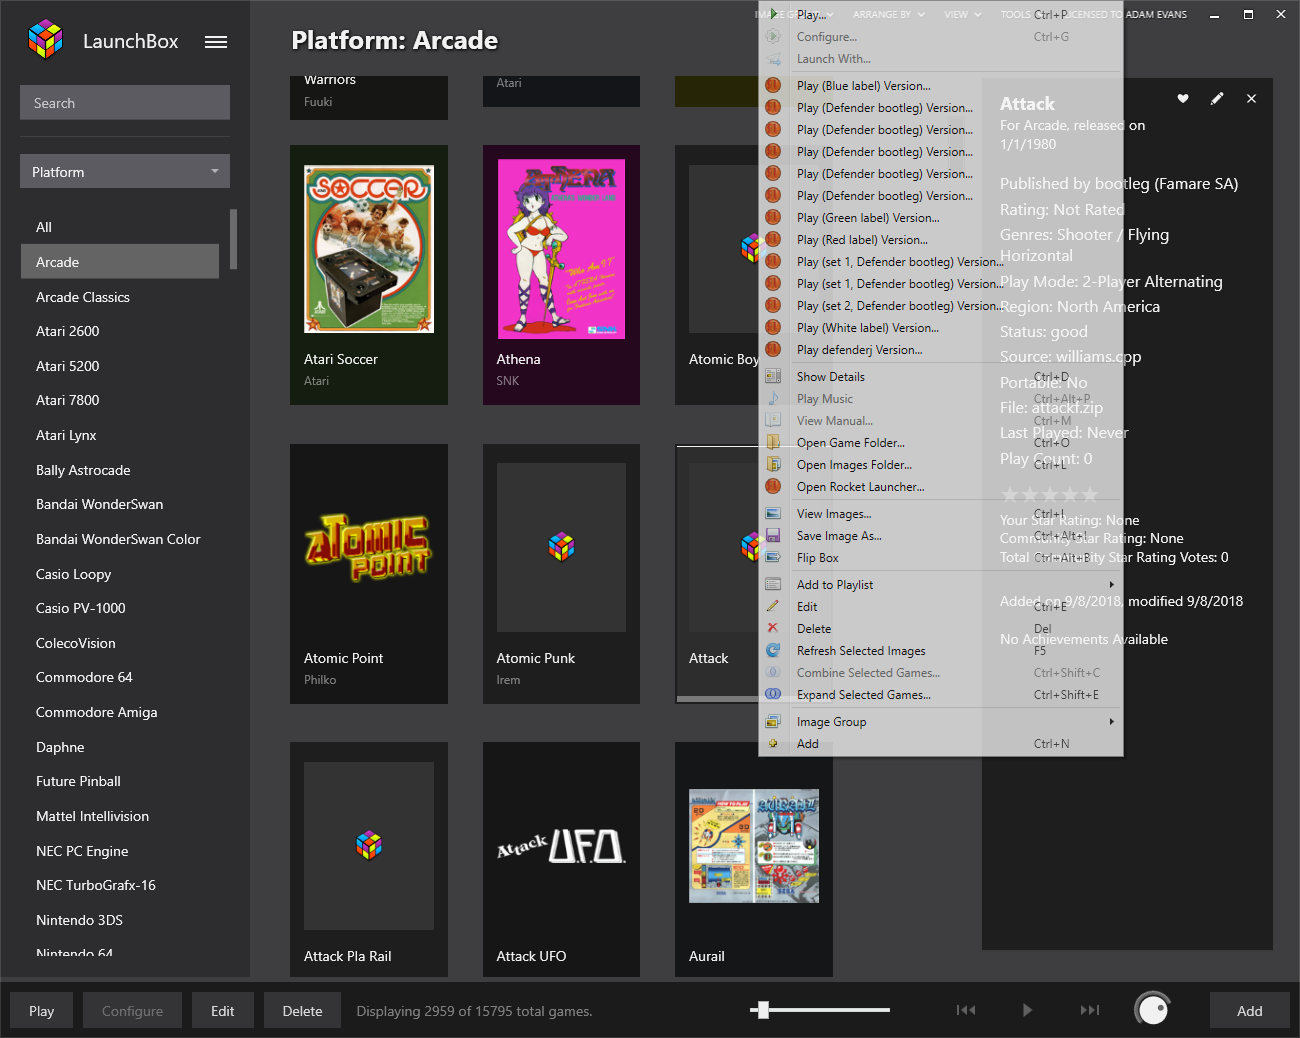Click the View Images picture icon
The width and height of the screenshot is (1300, 1038).
pos(773,514)
